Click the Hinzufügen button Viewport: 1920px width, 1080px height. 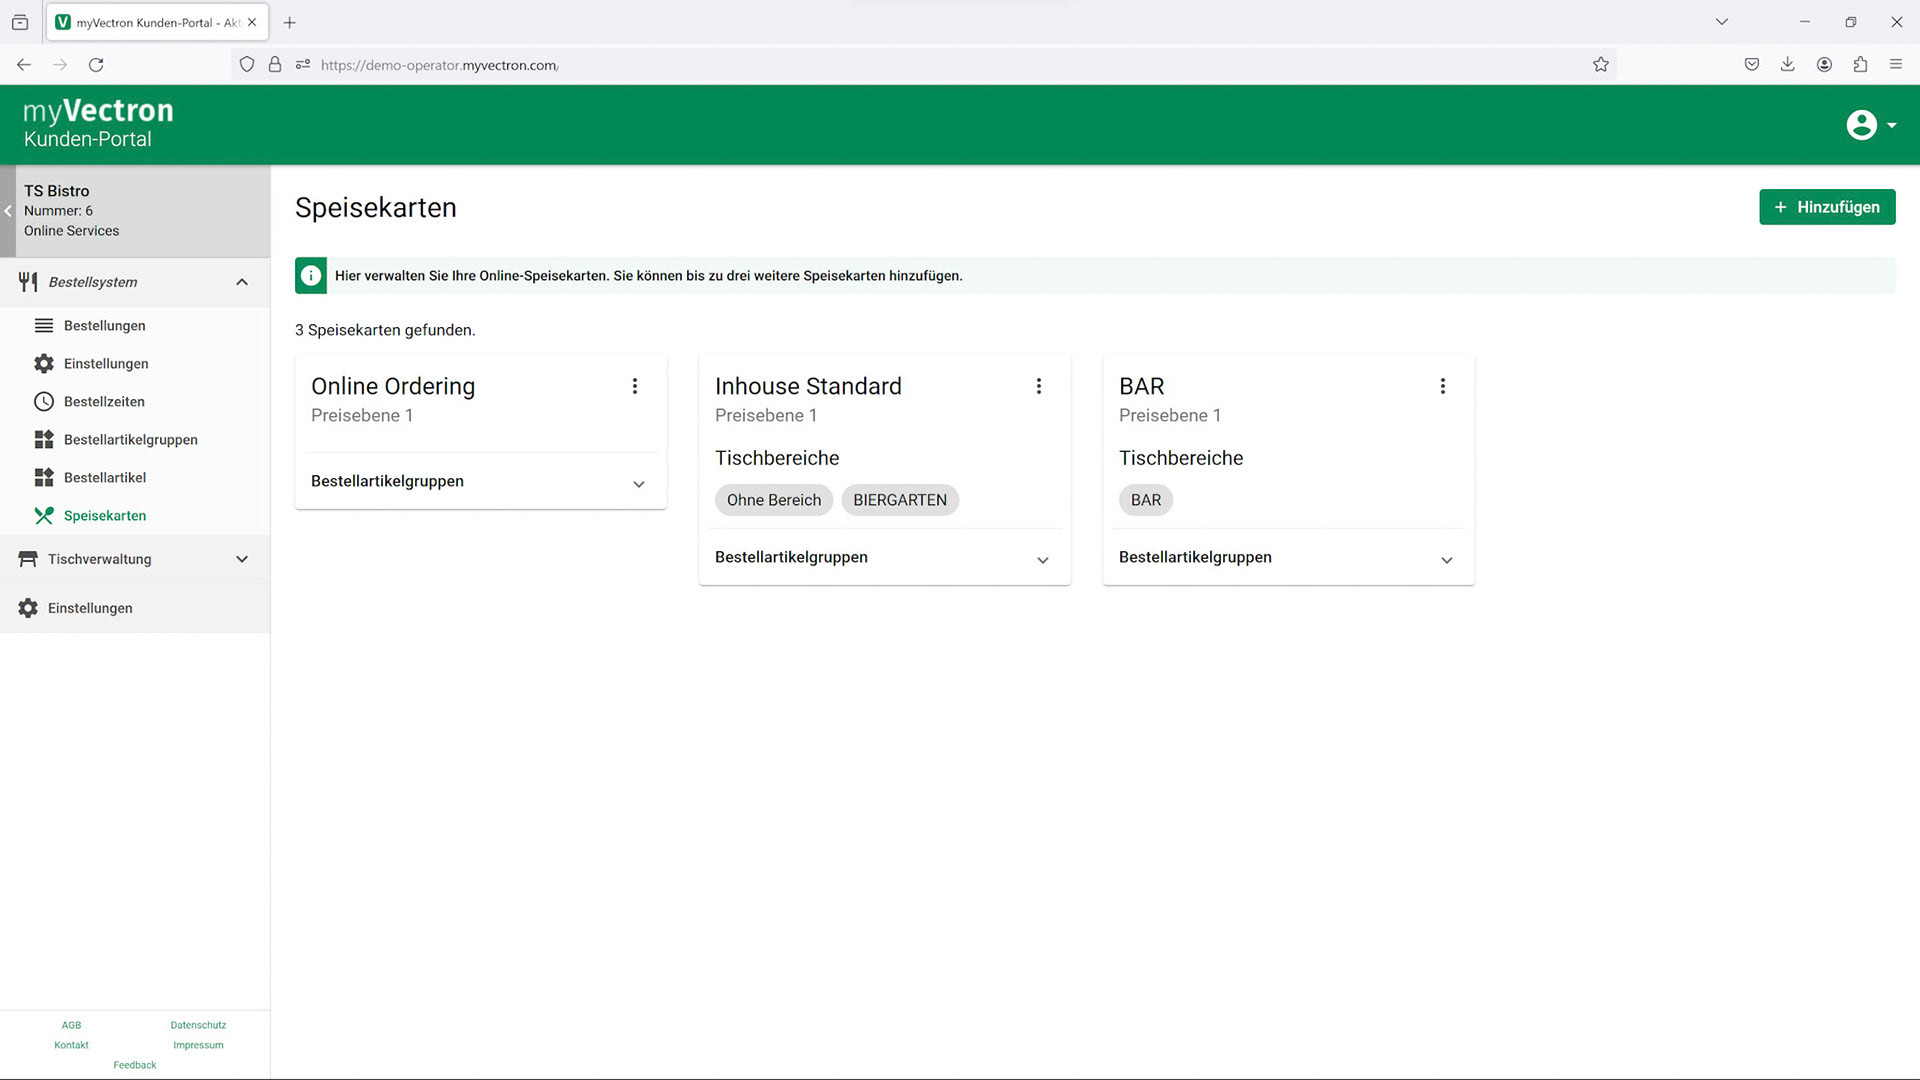point(1826,207)
